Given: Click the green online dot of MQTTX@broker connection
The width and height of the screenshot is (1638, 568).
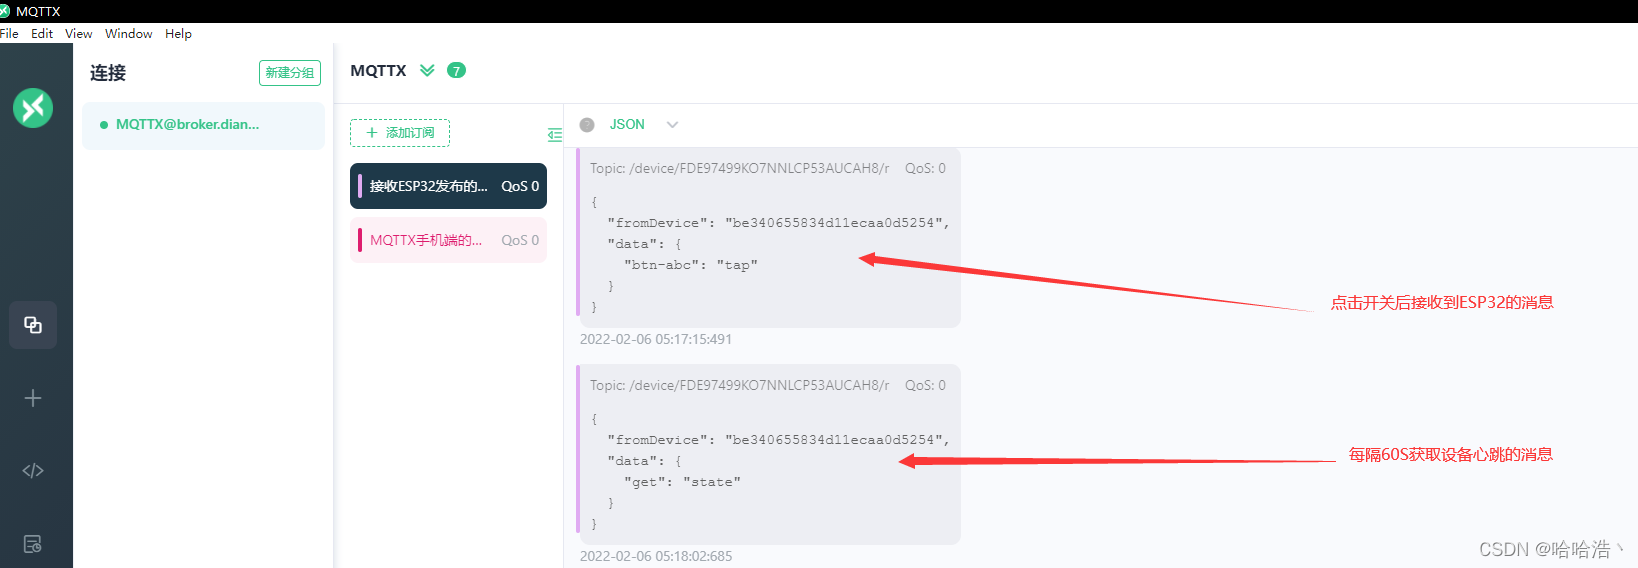Looking at the screenshot, I should click(104, 125).
